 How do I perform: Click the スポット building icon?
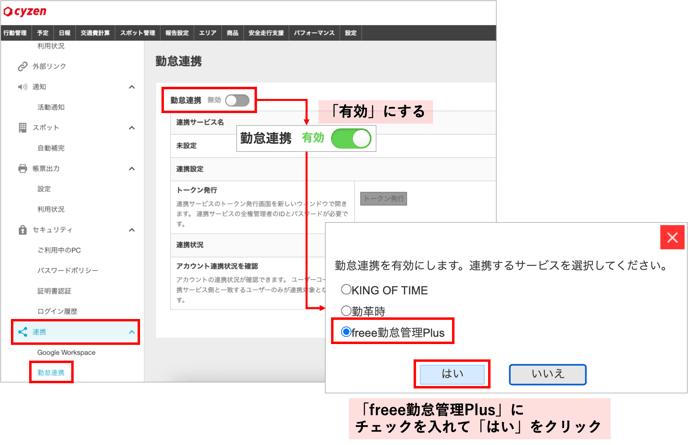click(22, 128)
